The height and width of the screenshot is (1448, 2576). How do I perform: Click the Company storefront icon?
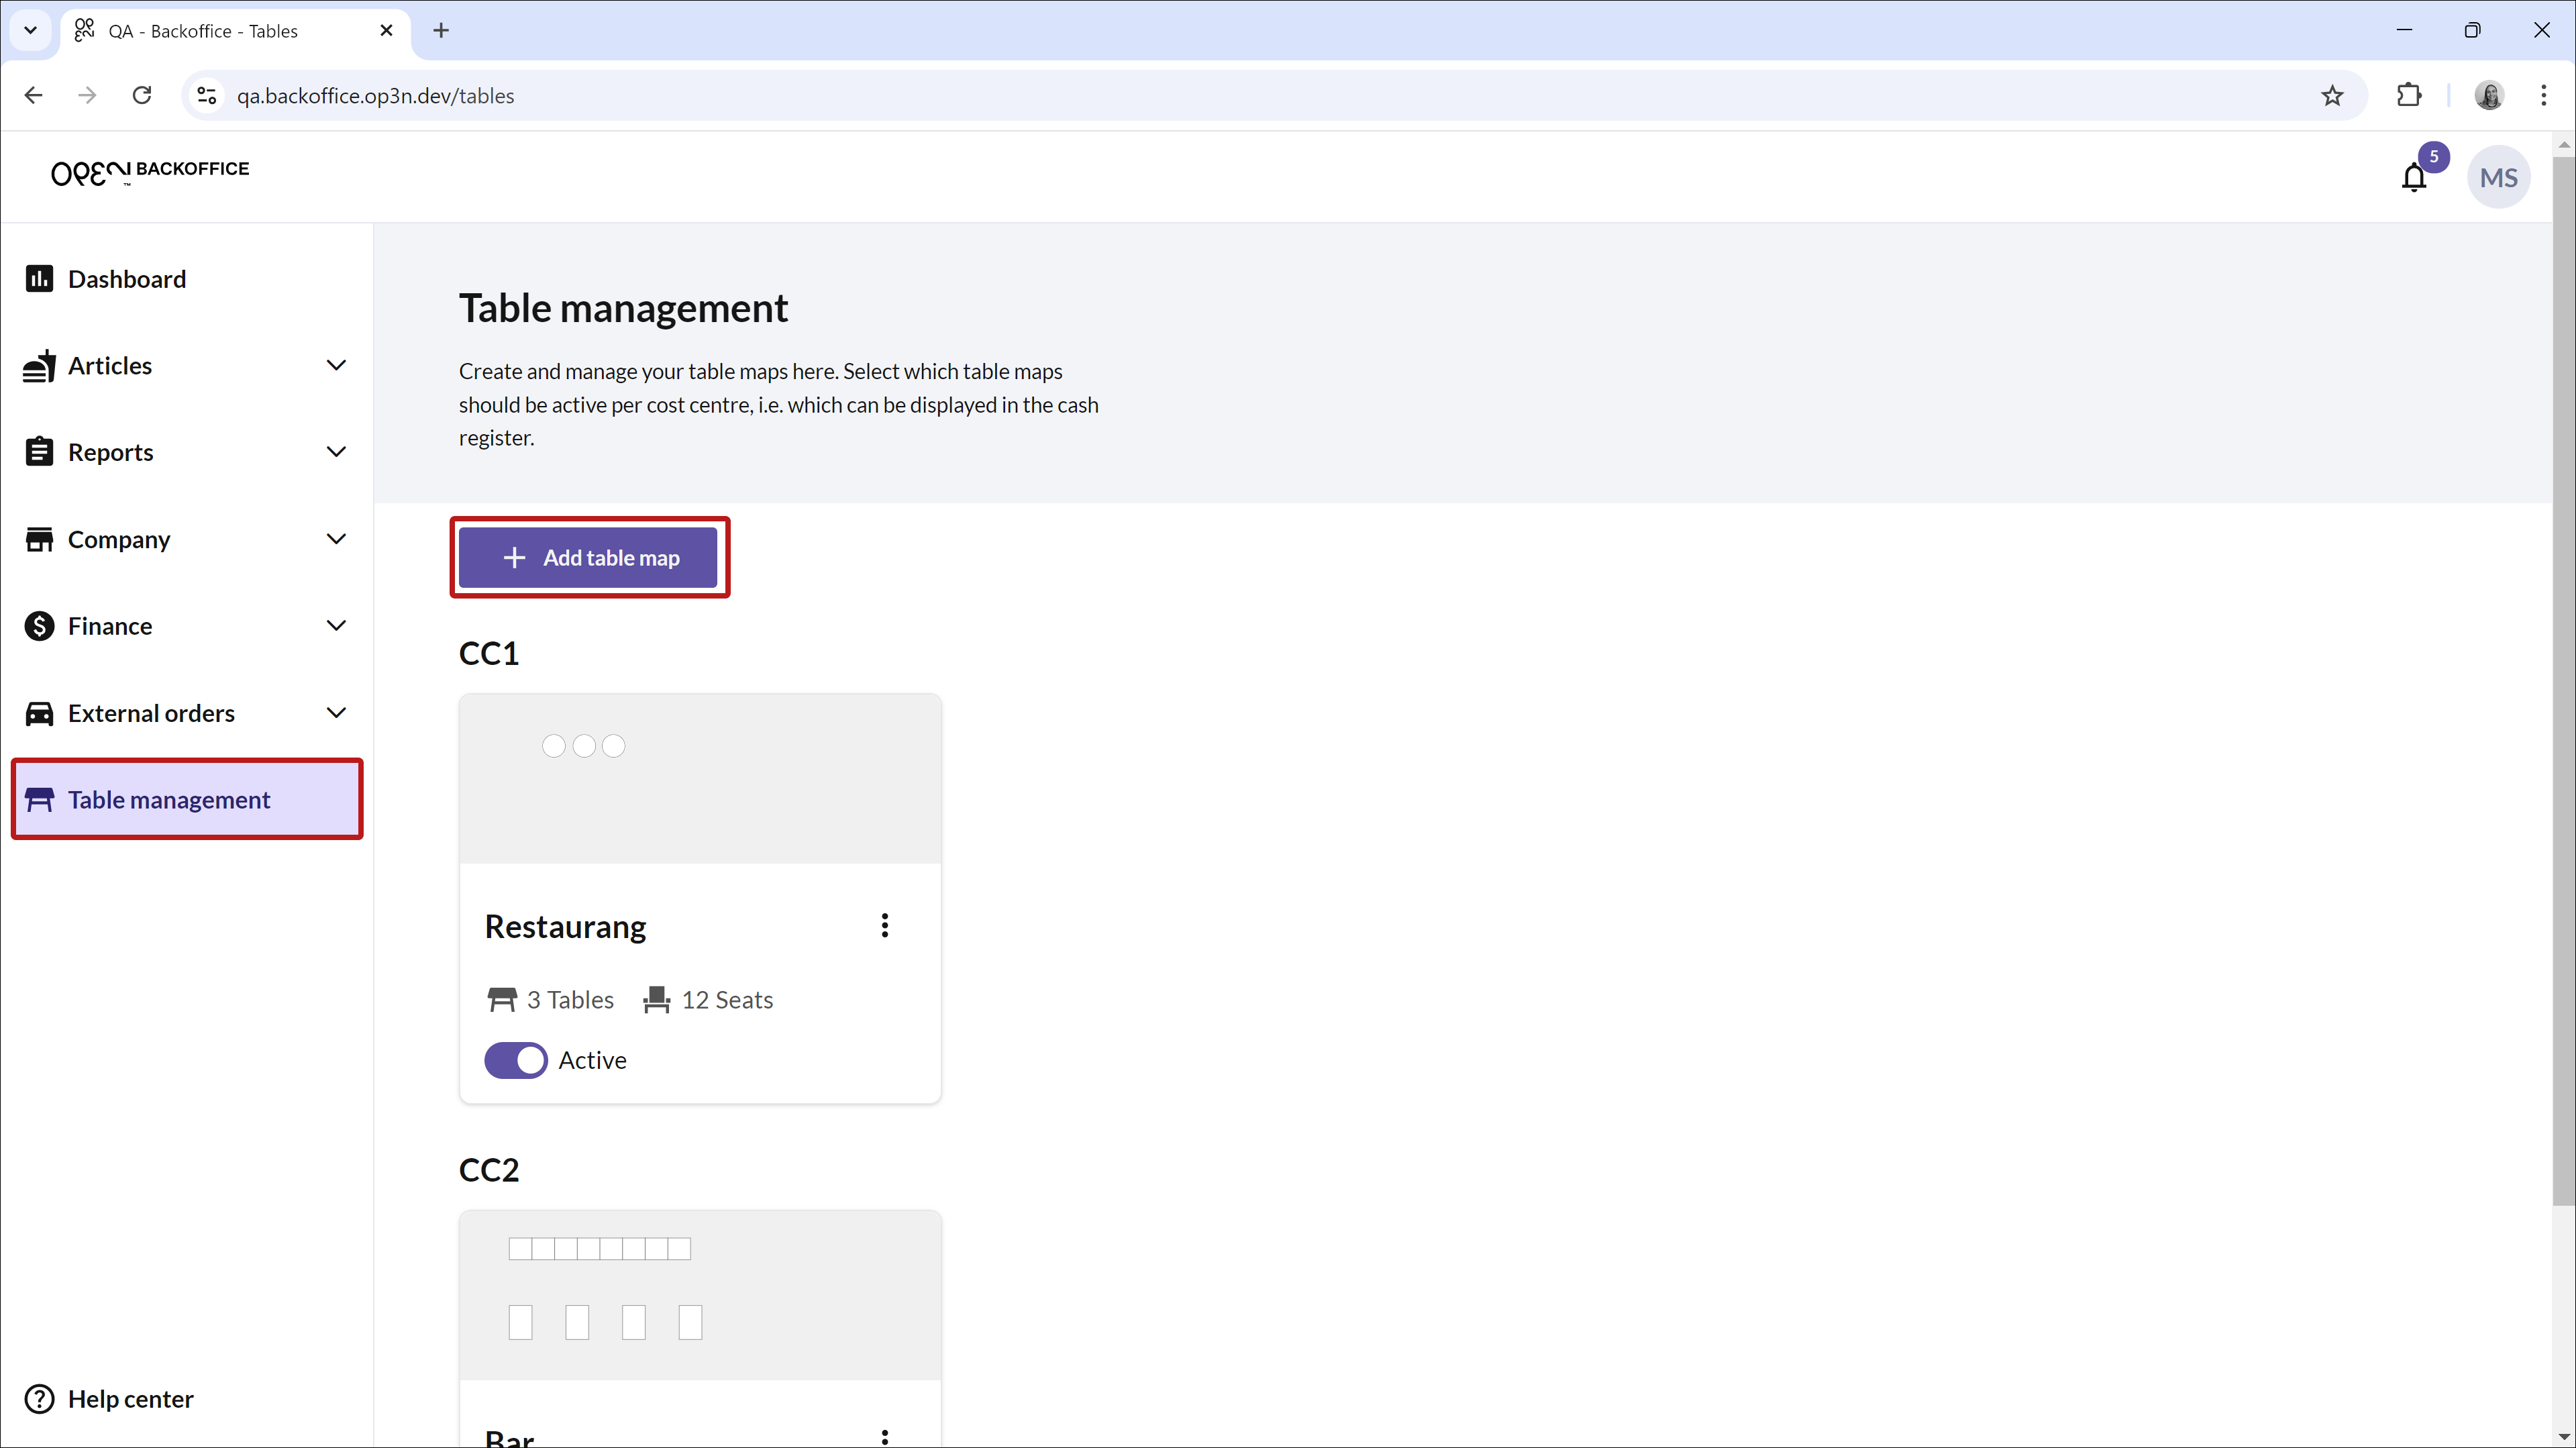tap(39, 539)
